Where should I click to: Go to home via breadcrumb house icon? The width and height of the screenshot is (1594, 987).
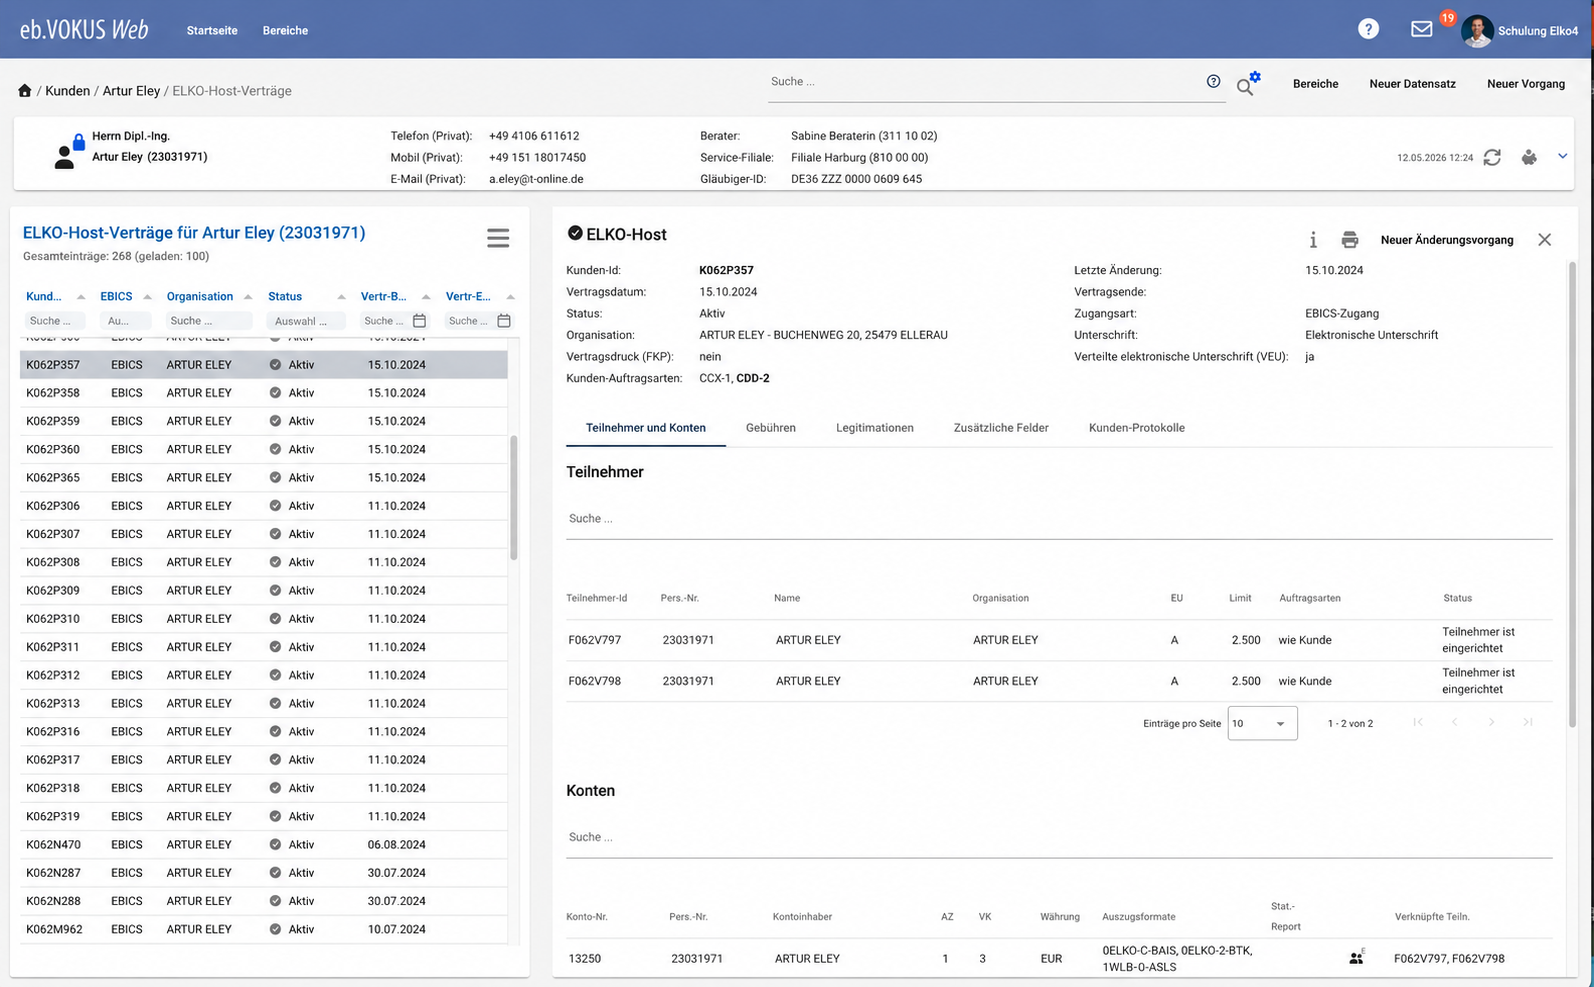(x=24, y=90)
